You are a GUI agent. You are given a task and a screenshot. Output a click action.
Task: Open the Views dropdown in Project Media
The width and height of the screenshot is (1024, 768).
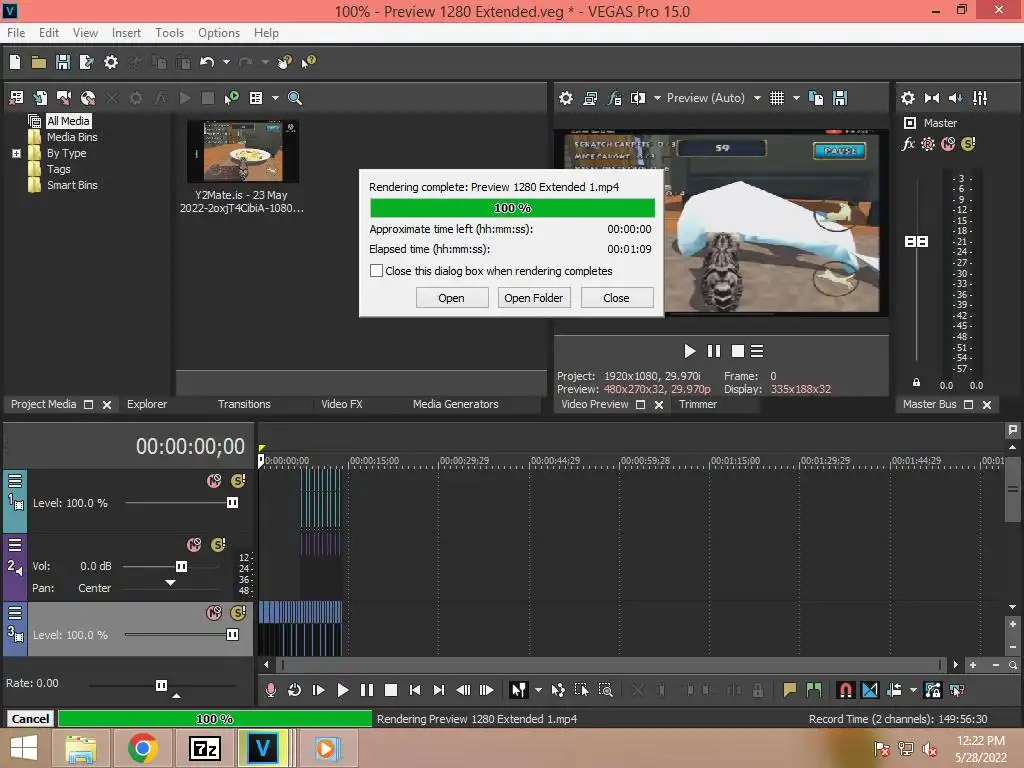click(275, 98)
